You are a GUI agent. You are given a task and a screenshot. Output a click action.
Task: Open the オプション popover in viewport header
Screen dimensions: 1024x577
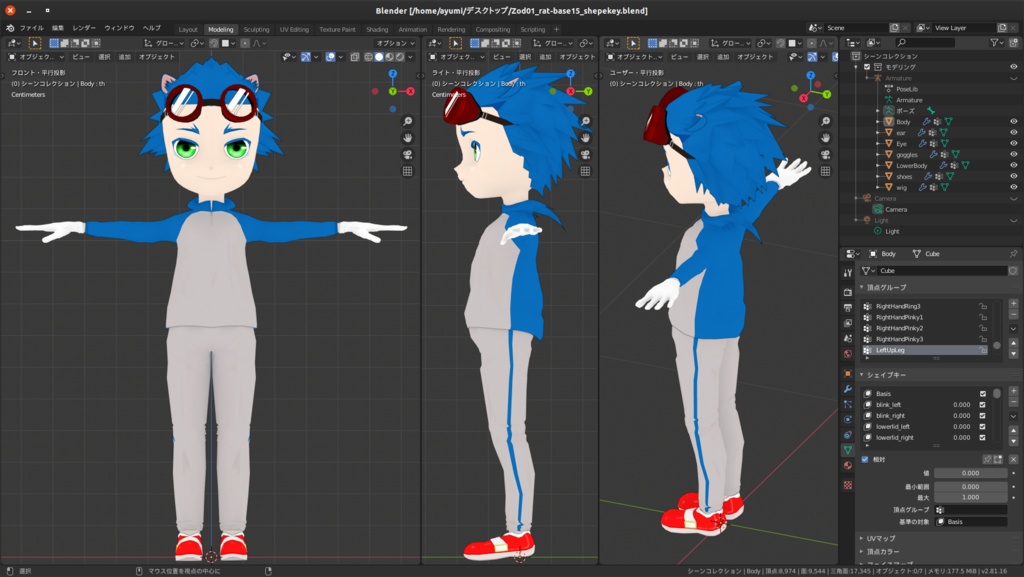pyautogui.click(x=394, y=44)
